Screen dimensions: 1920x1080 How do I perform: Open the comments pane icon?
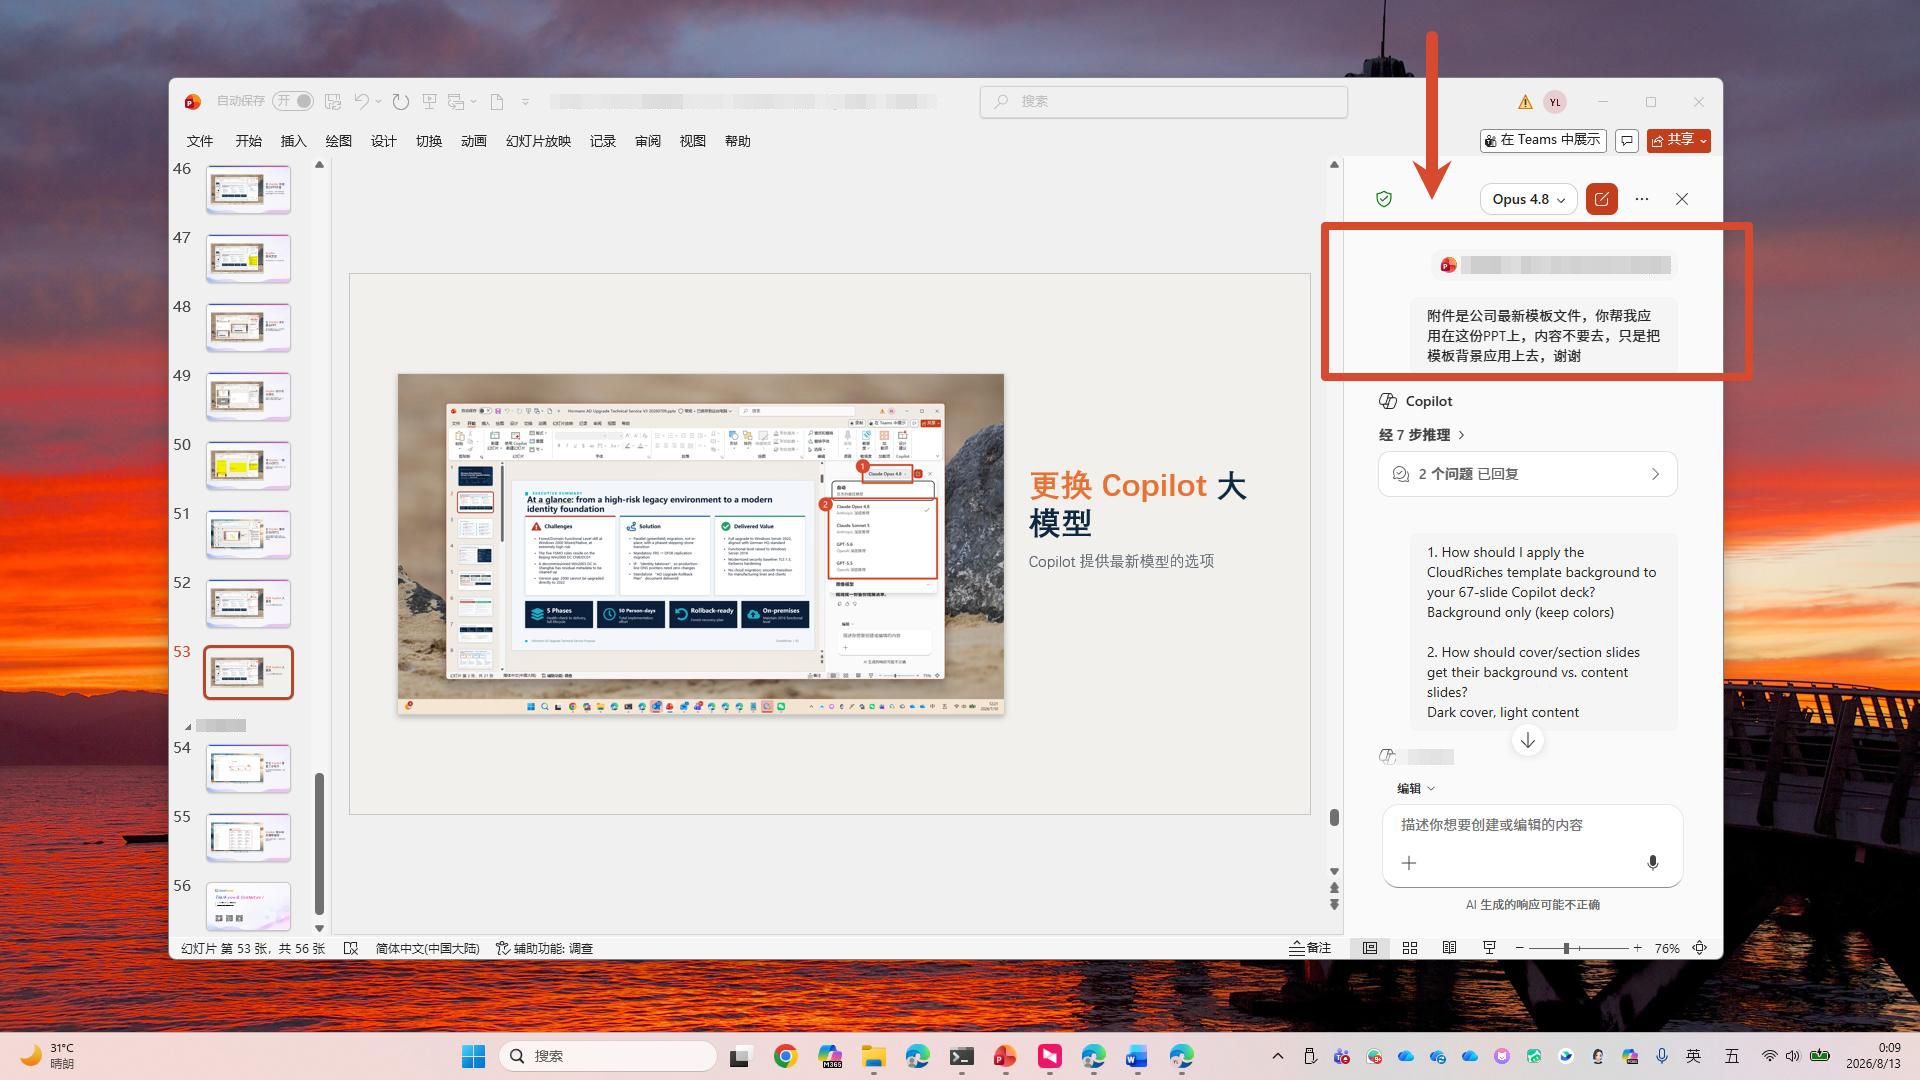click(1627, 141)
